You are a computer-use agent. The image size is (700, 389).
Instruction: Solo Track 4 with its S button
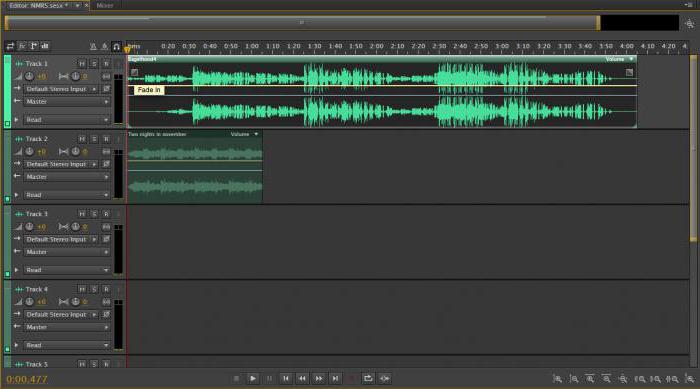(94, 289)
